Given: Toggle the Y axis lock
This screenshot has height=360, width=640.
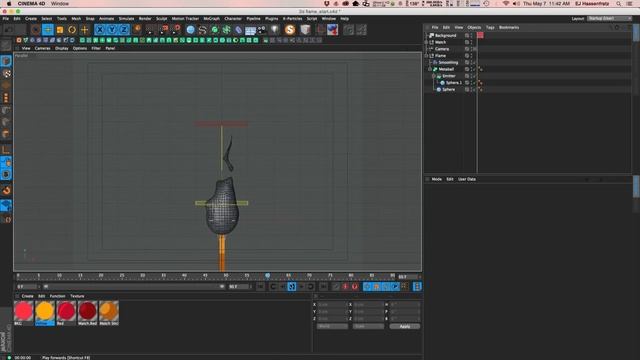Looking at the screenshot, I should click(x=112, y=29).
